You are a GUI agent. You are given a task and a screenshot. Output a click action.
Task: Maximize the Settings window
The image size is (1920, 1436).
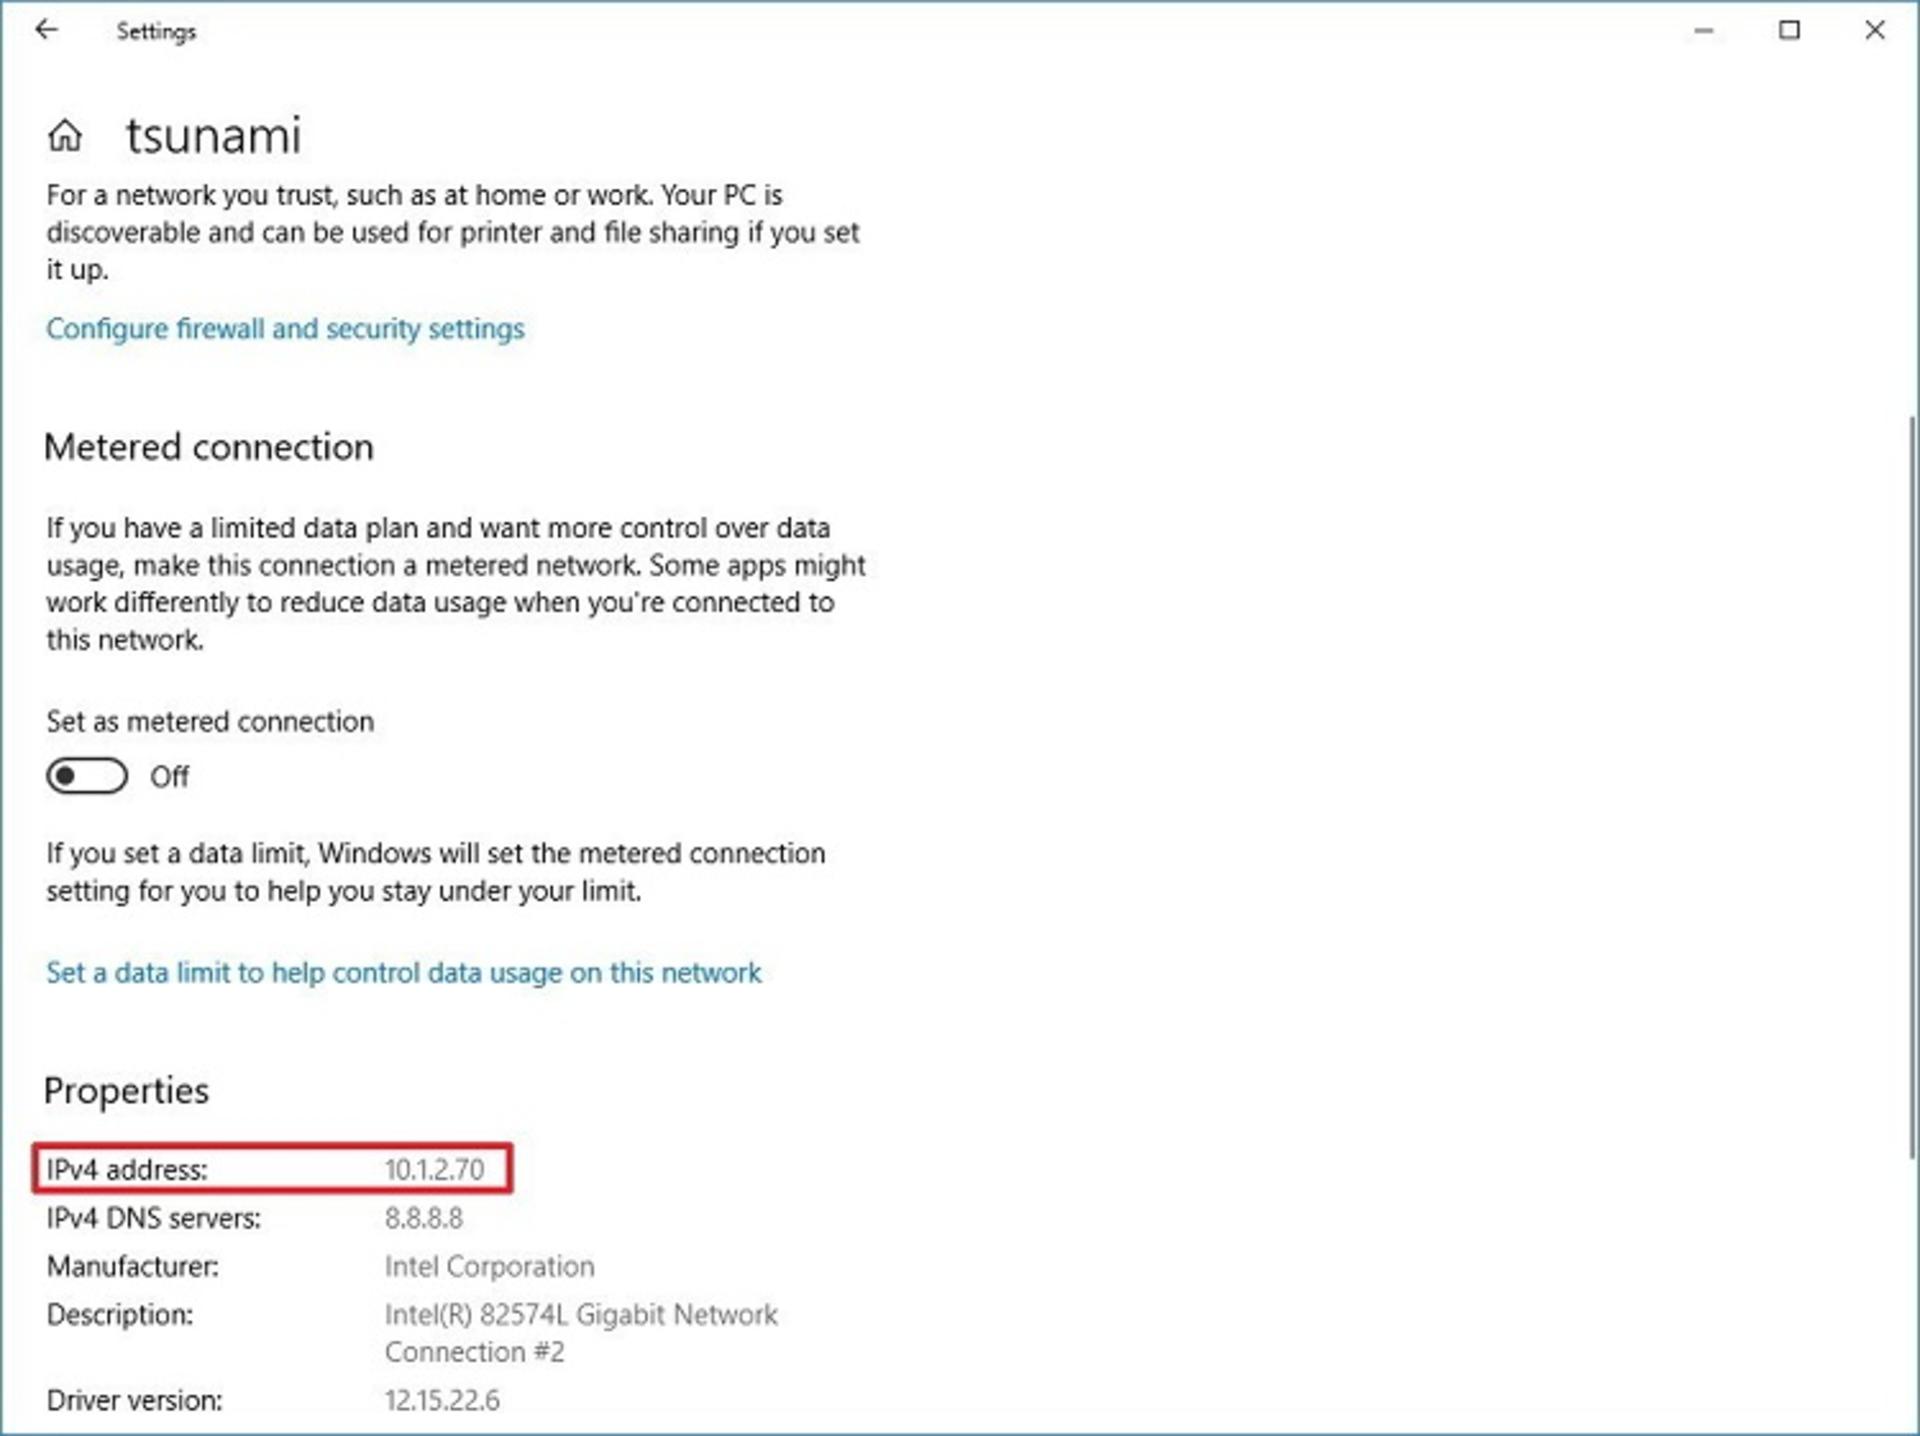[1789, 30]
